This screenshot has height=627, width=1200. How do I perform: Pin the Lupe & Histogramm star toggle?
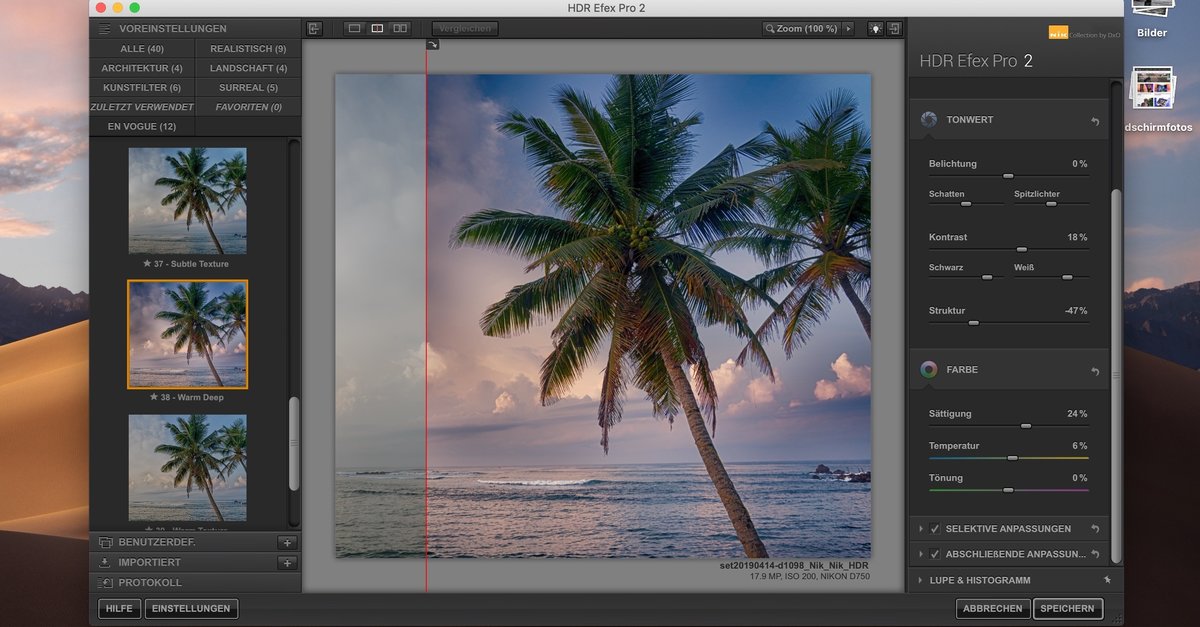[x=1106, y=579]
